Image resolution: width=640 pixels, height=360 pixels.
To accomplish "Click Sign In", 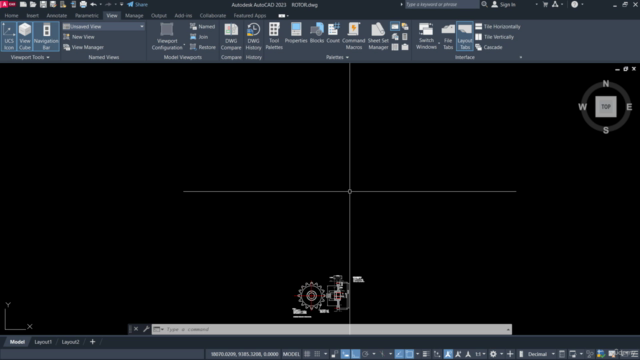I will point(504,4).
